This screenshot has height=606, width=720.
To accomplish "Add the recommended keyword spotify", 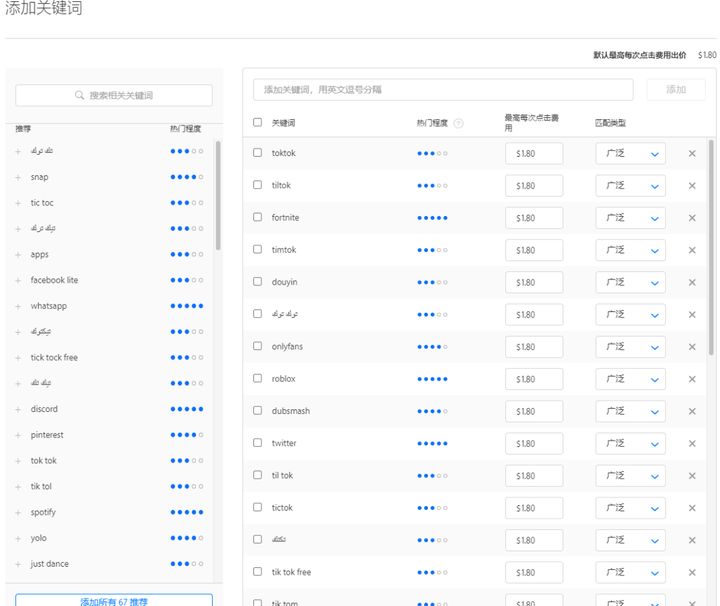I will [18, 512].
